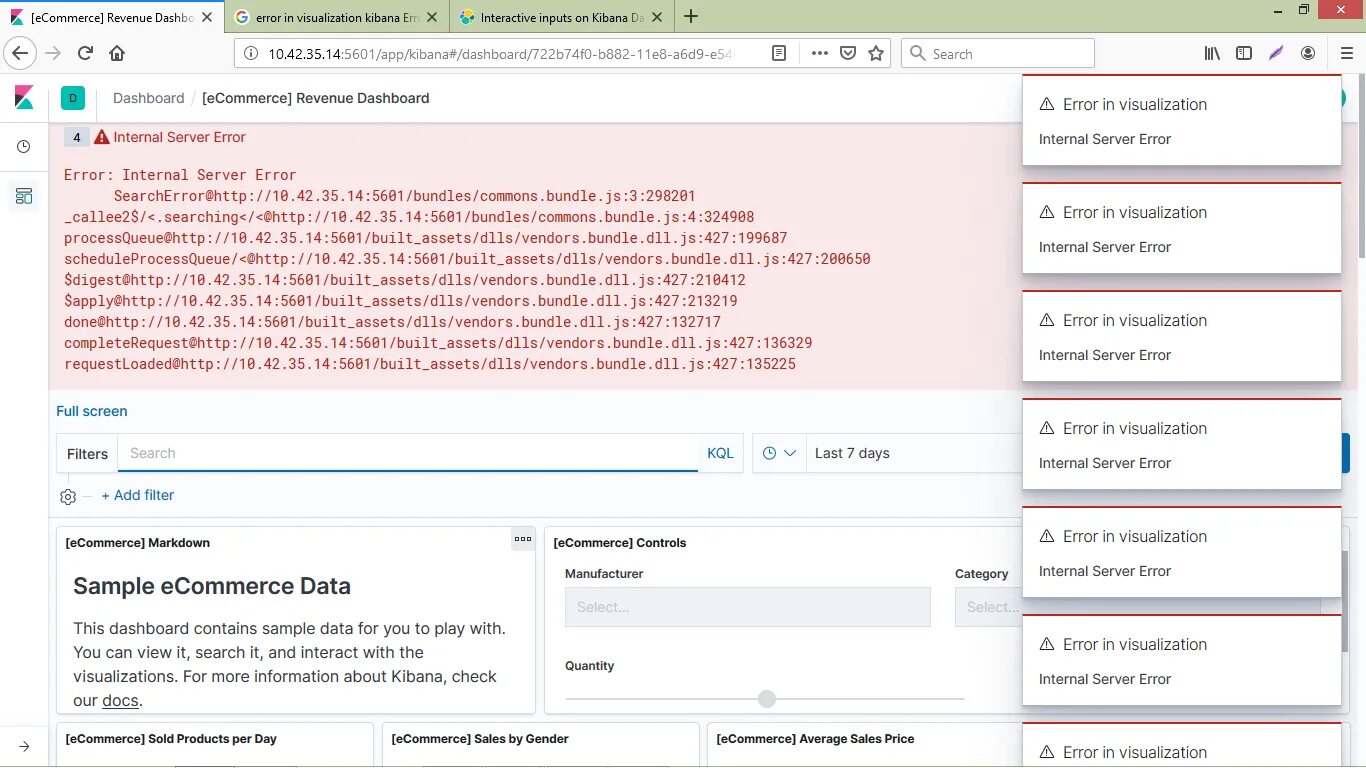The image size is (1366, 768).
Task: Toggle reader view icon
Action: [x=779, y=54]
